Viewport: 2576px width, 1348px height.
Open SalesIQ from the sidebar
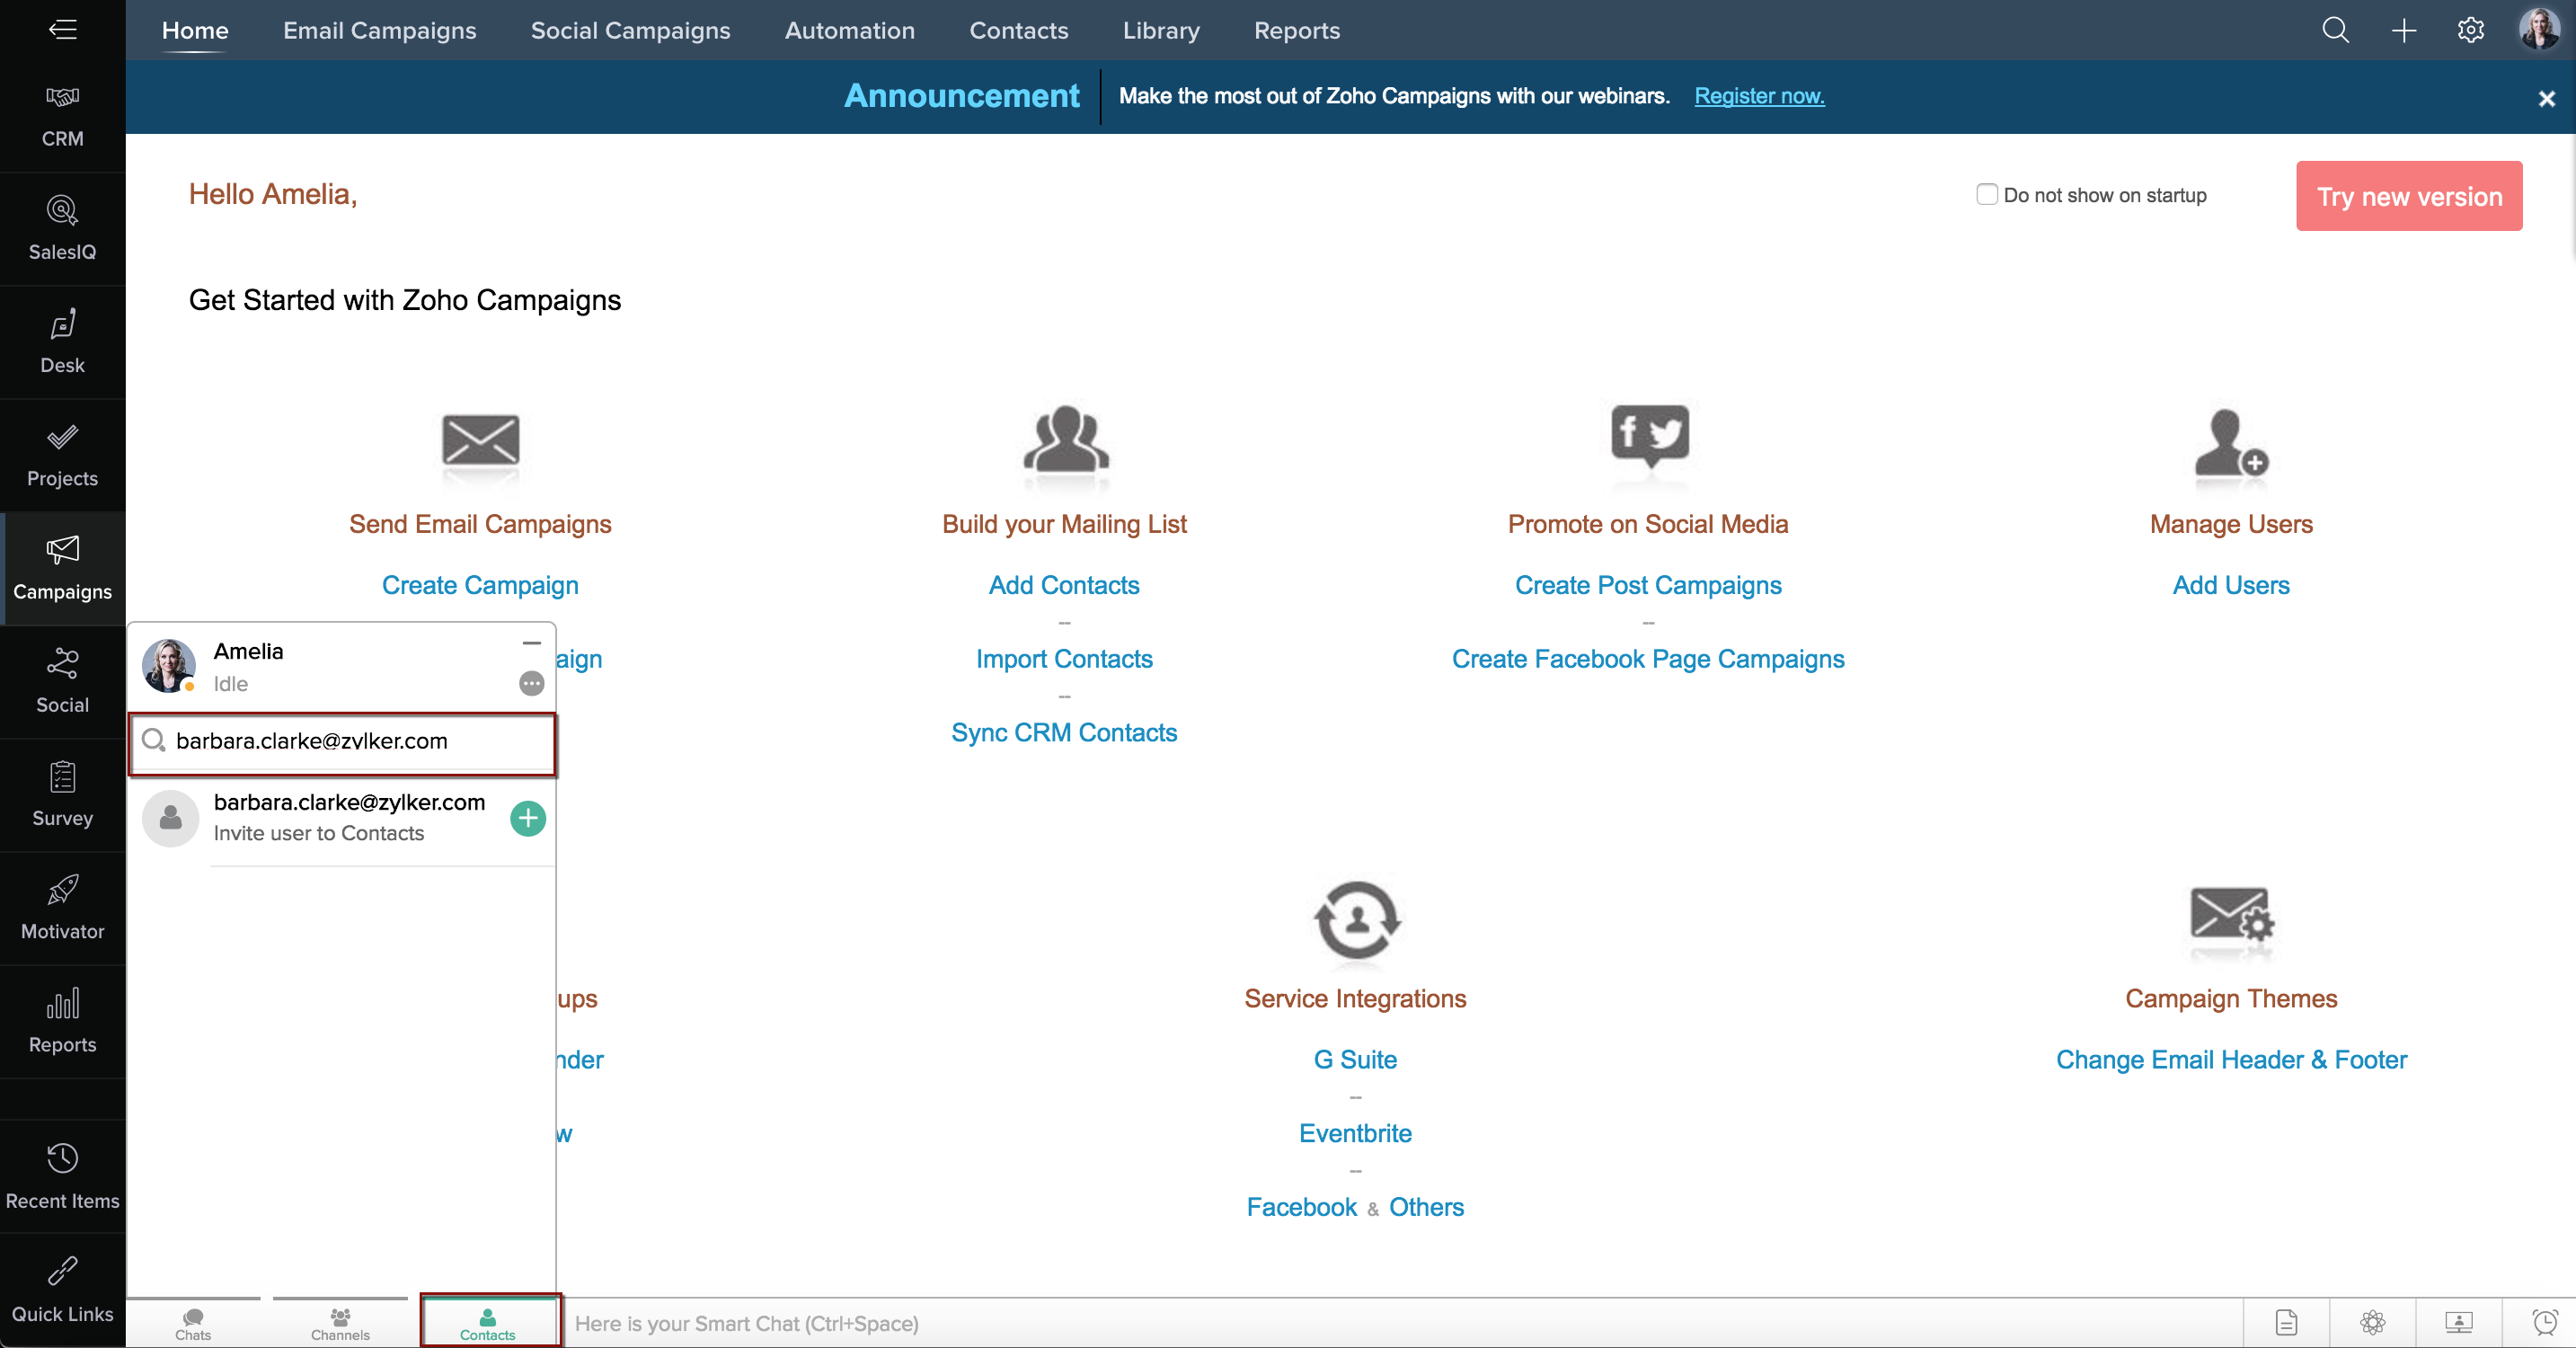[62, 228]
